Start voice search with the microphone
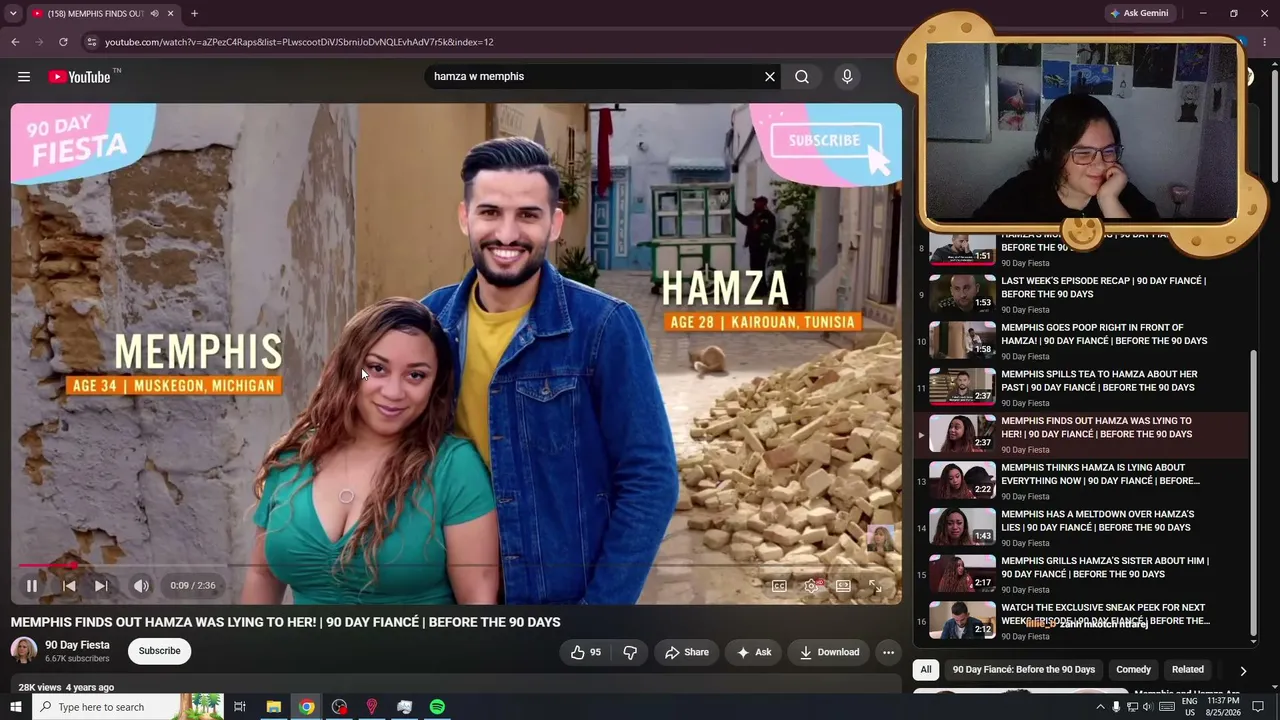Image resolution: width=1280 pixels, height=720 pixels. [x=847, y=77]
